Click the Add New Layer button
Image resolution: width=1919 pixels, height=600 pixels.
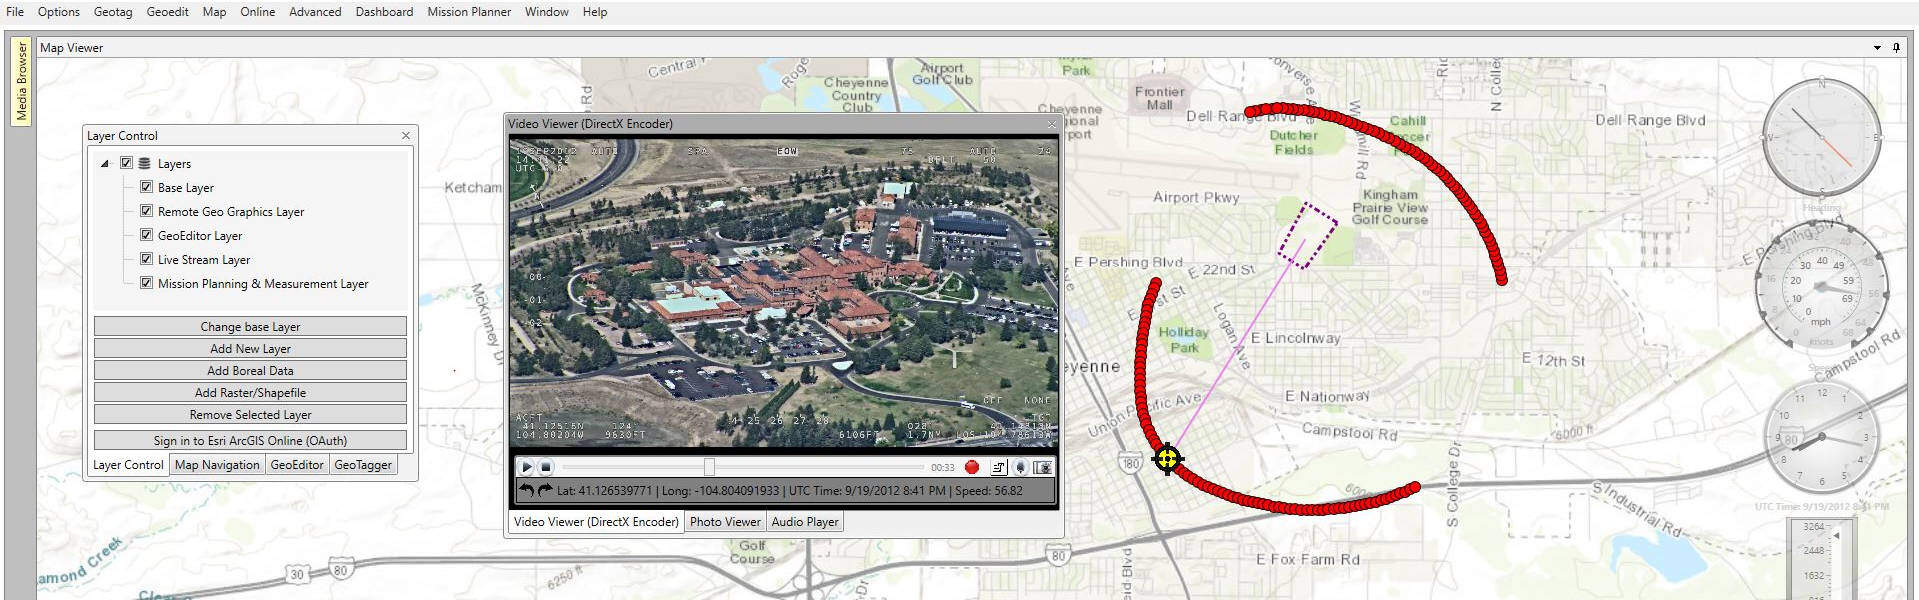pyautogui.click(x=250, y=349)
